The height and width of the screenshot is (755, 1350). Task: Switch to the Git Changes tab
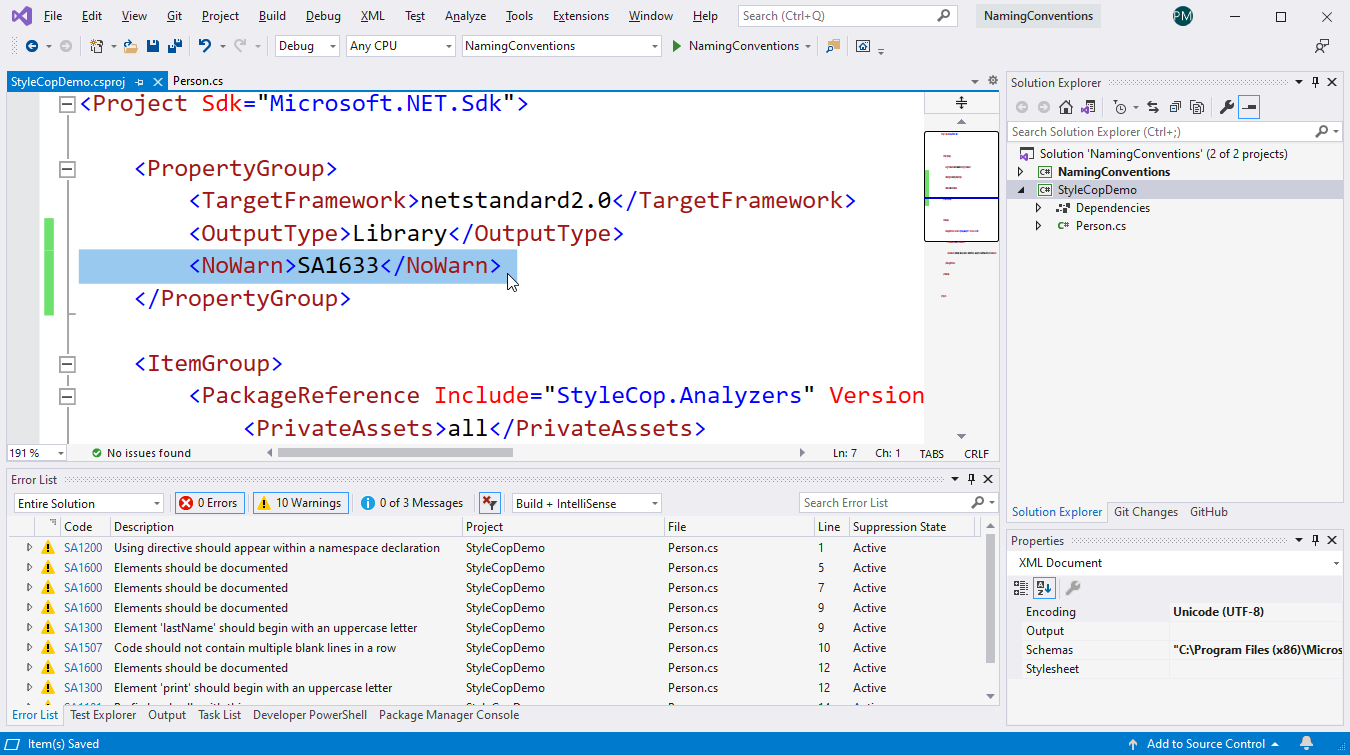[1146, 512]
